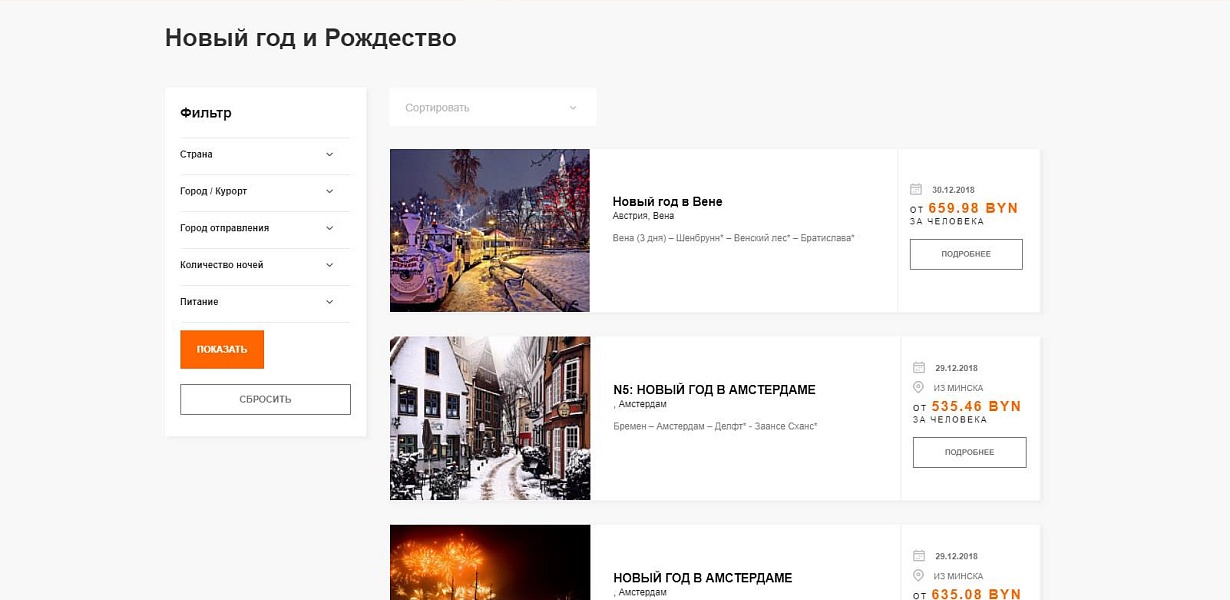This screenshot has width=1230, height=600.
Task: Open the Сортировать dropdown
Action: tap(493, 107)
